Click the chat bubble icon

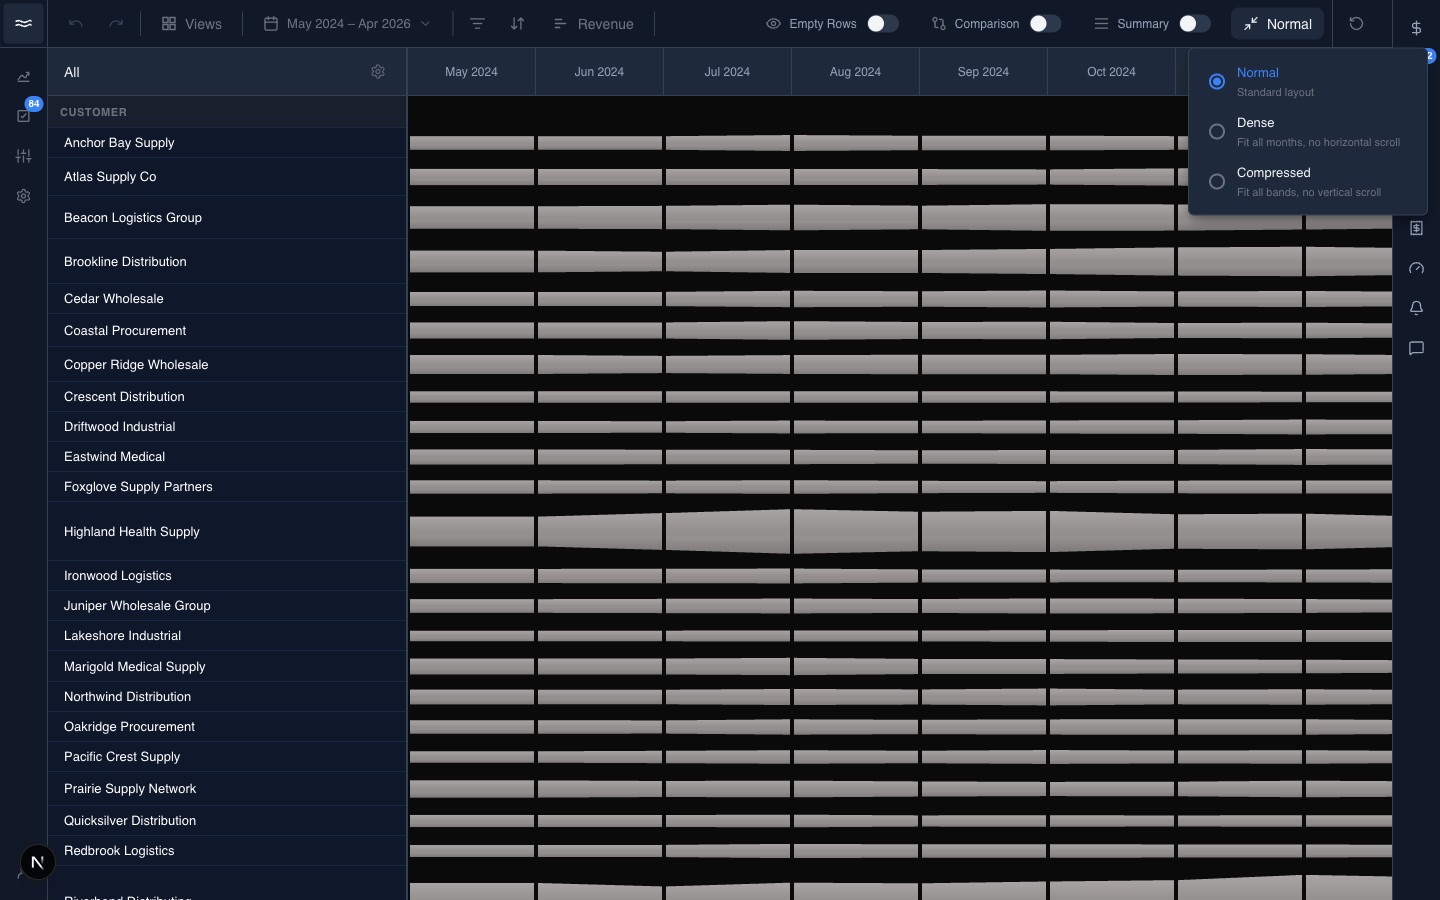[x=1416, y=348]
